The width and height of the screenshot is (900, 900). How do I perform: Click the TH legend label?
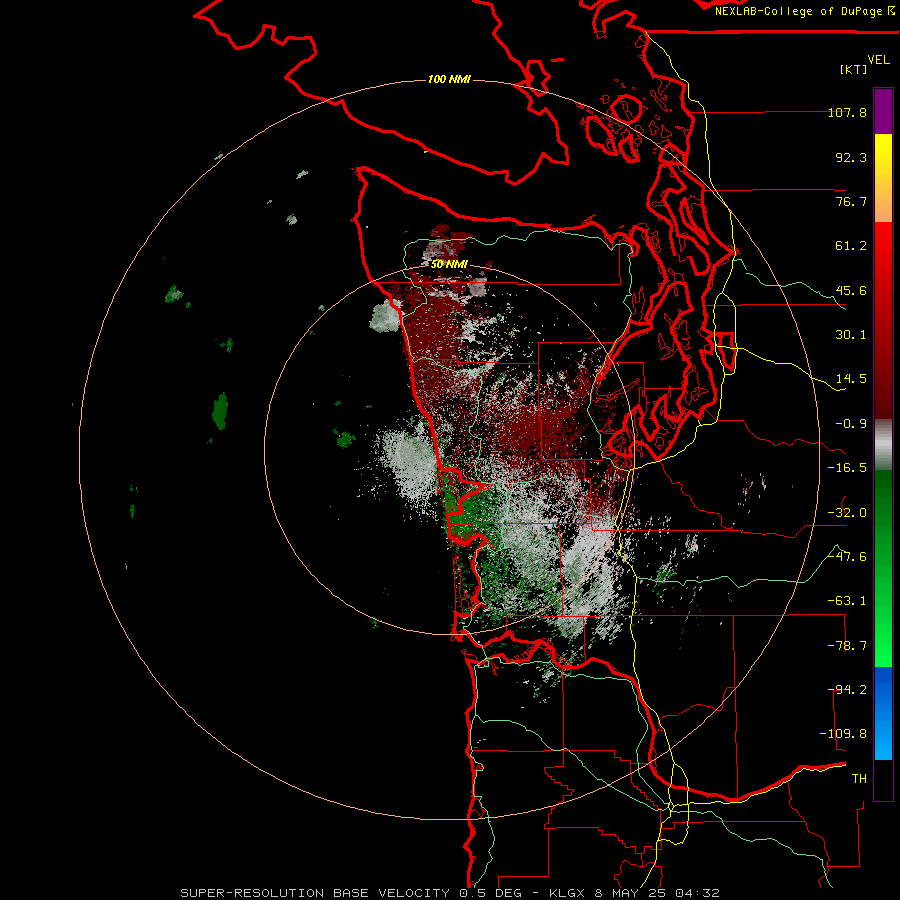[859, 779]
